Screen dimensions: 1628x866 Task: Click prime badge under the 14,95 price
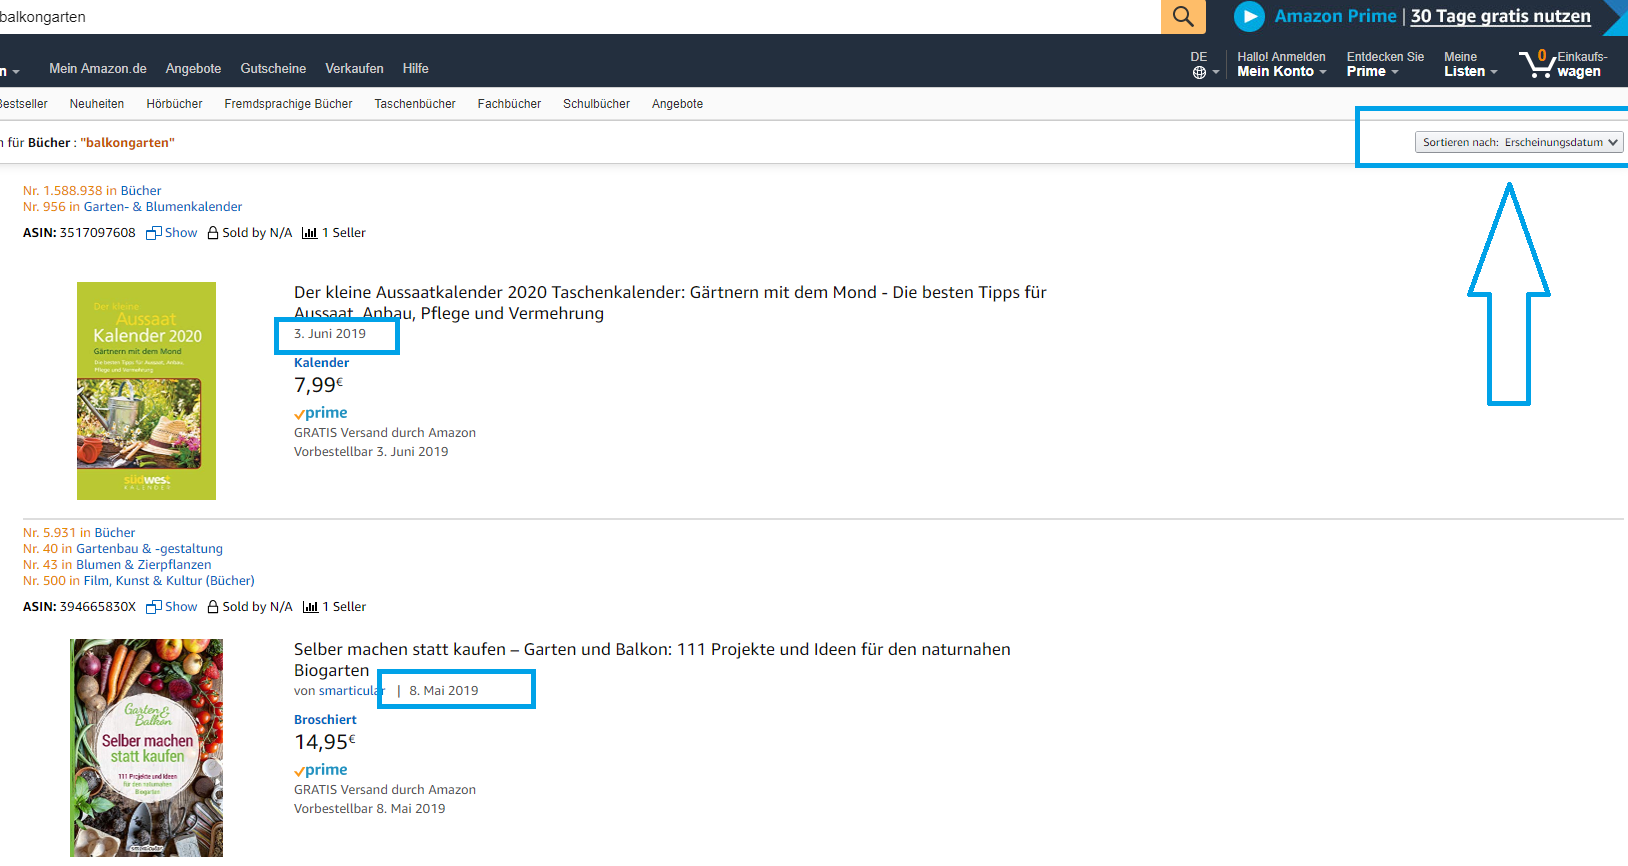point(321,769)
